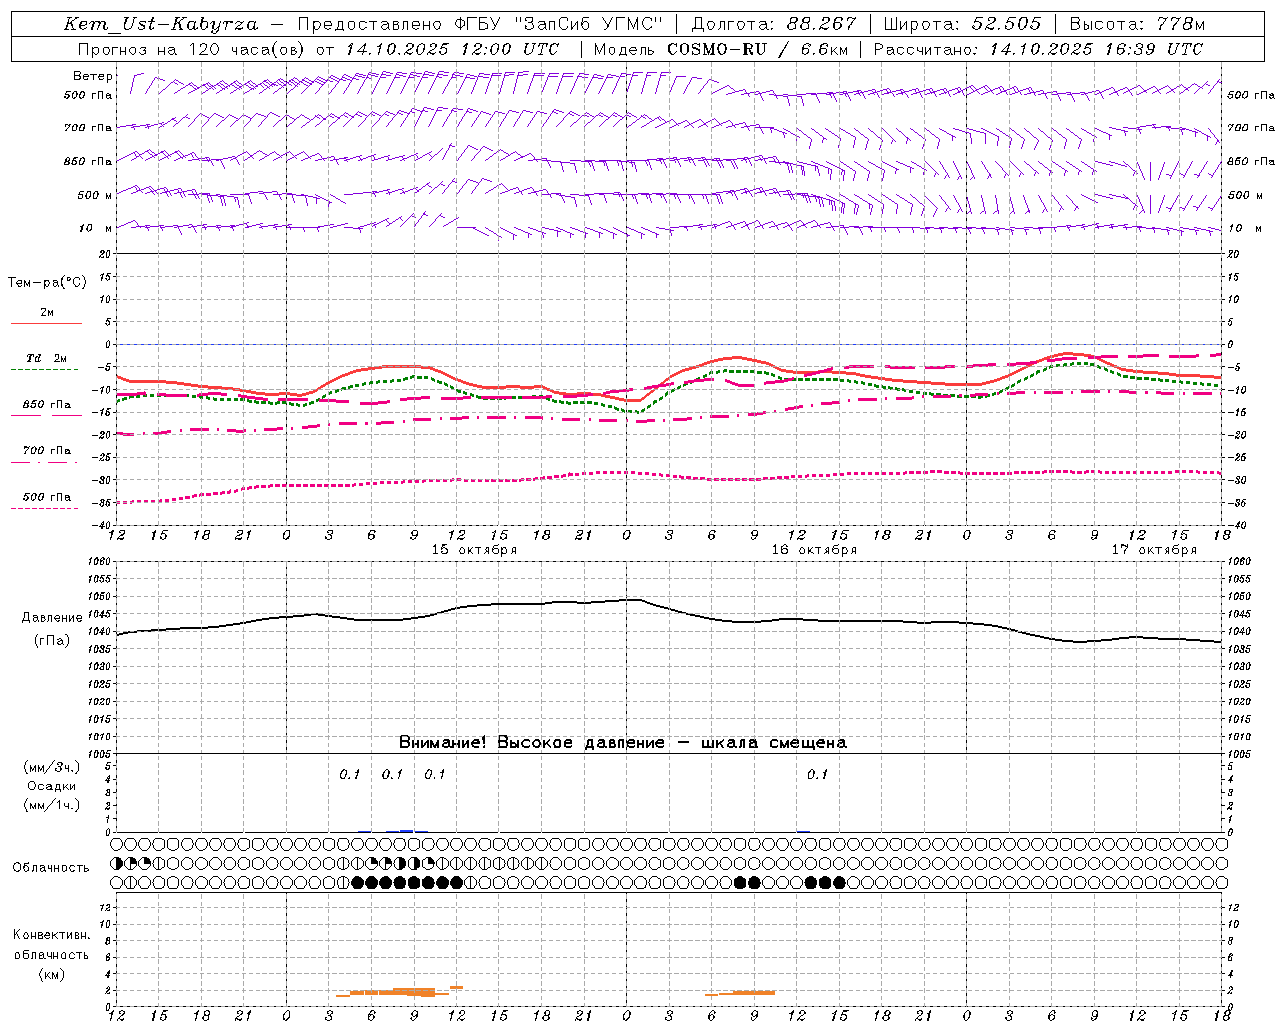Click the Осадки precipitation label
The width and height of the screenshot is (1280, 1024).
(x=52, y=786)
